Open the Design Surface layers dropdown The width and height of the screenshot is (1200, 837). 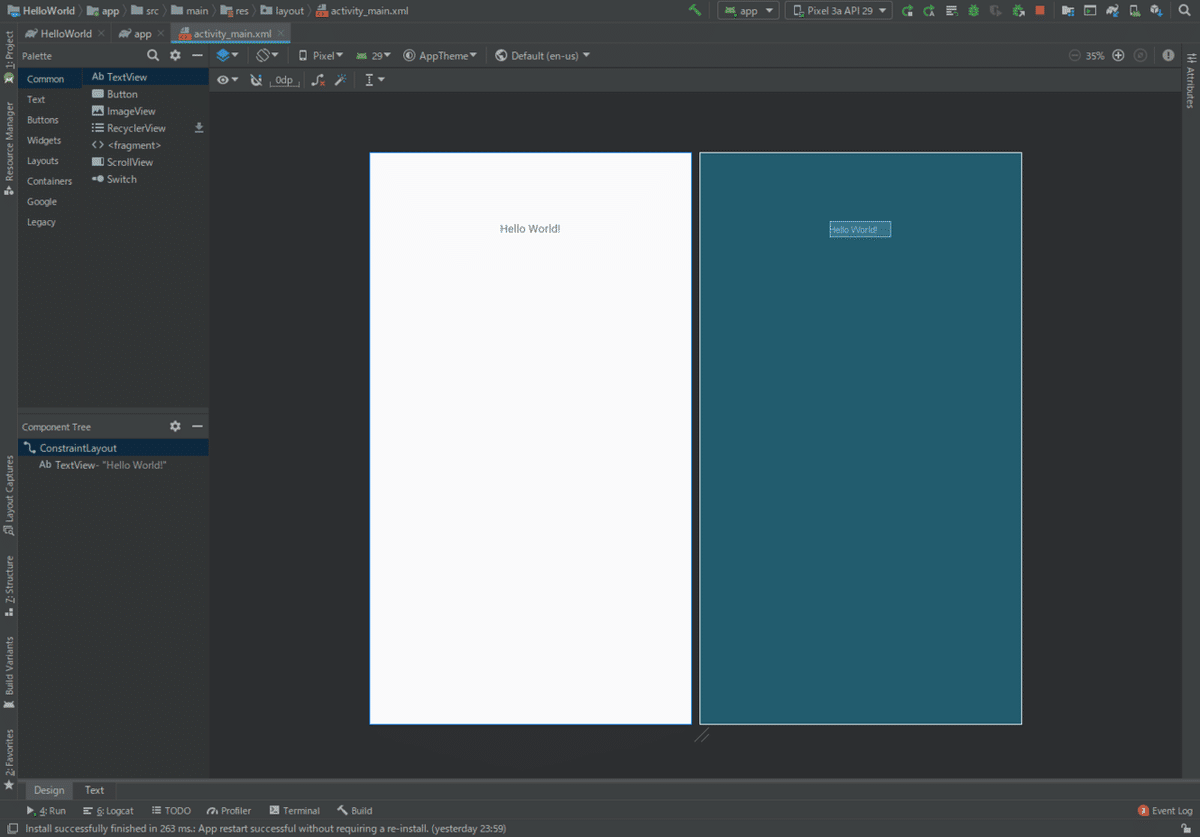click(227, 56)
